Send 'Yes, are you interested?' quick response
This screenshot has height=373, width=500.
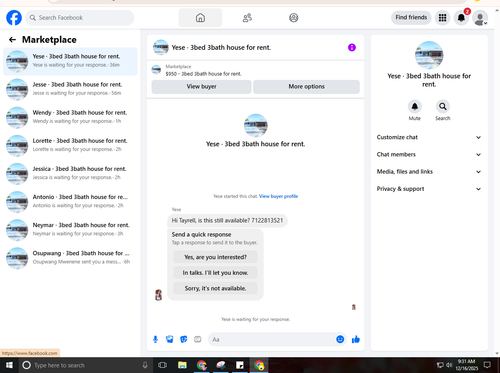click(x=215, y=257)
